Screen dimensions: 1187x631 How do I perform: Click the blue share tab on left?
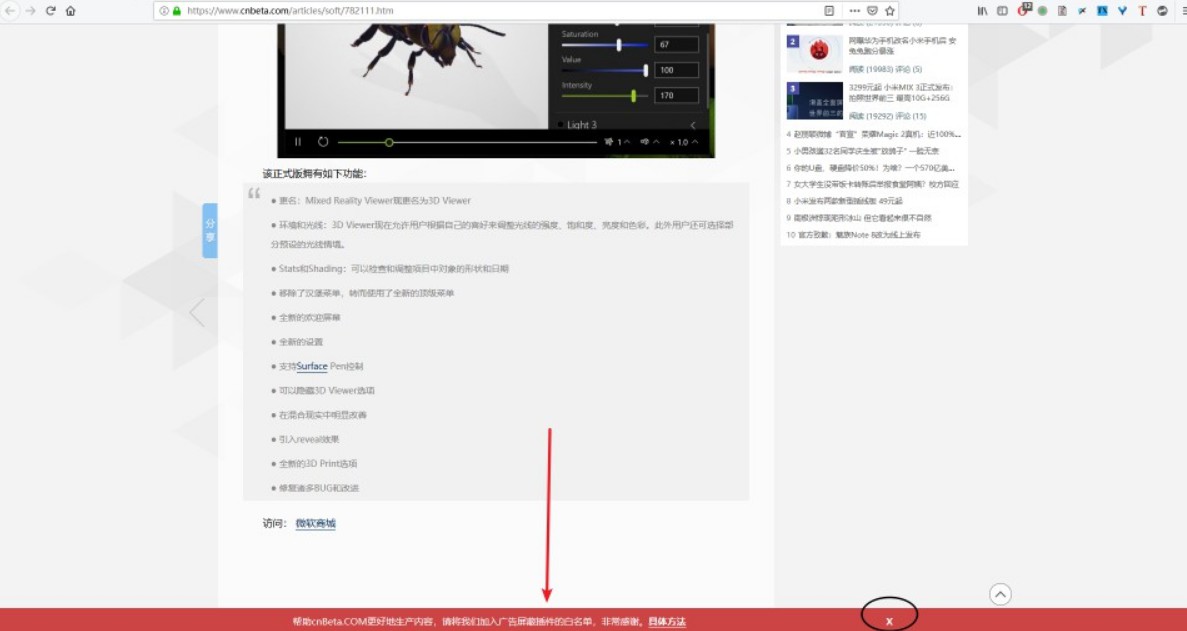click(x=210, y=231)
